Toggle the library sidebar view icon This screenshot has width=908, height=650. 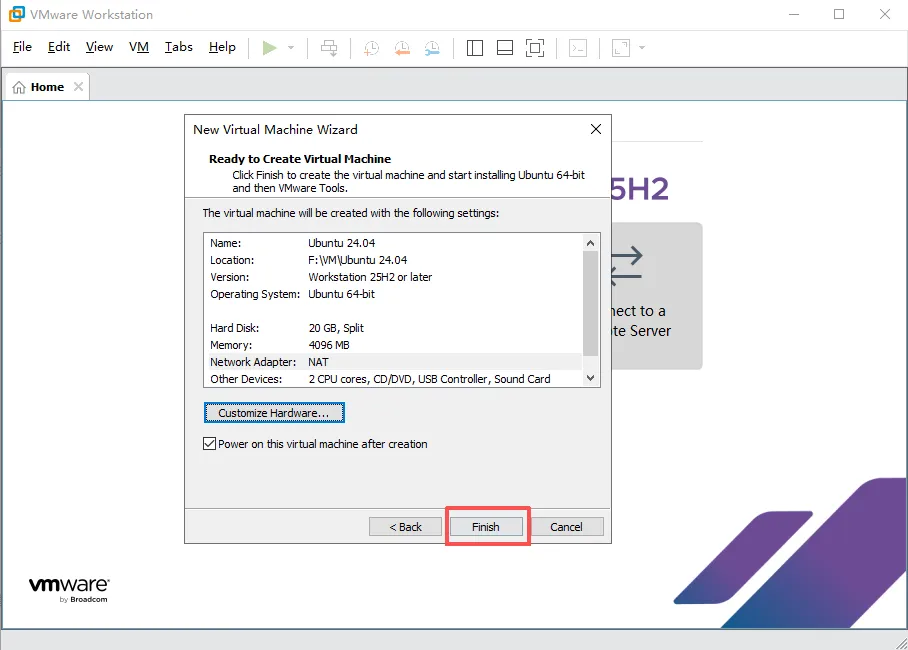click(475, 48)
